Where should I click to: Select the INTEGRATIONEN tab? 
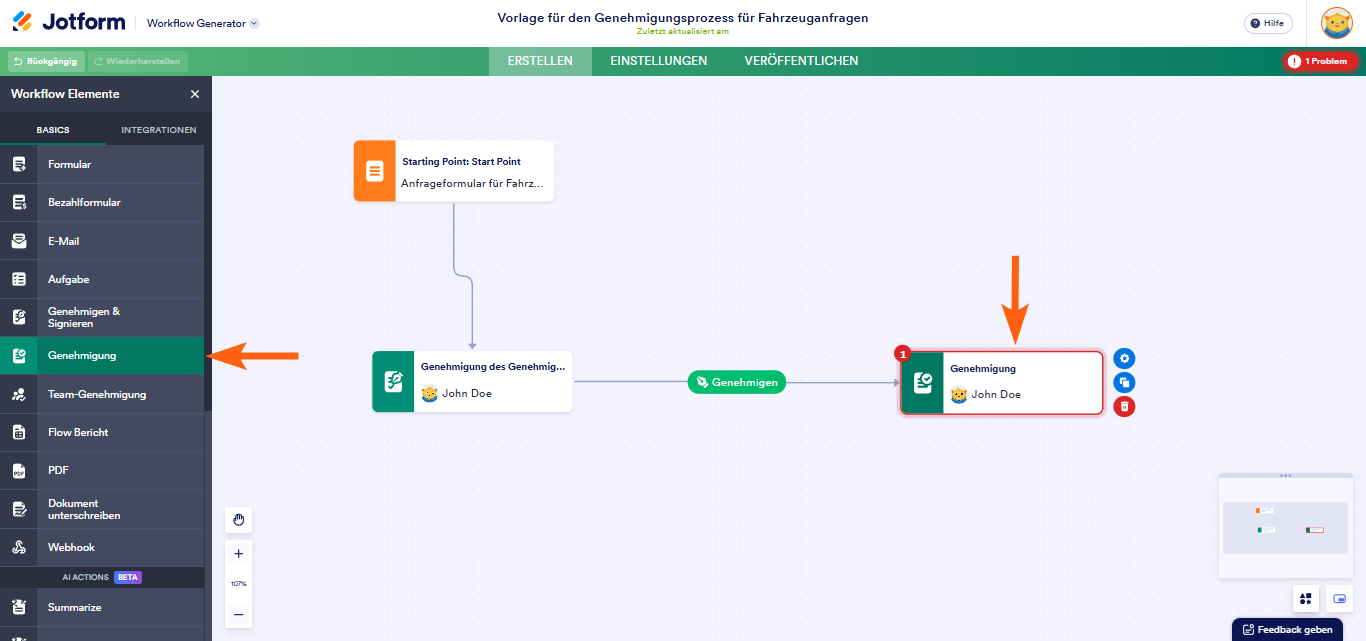159,130
